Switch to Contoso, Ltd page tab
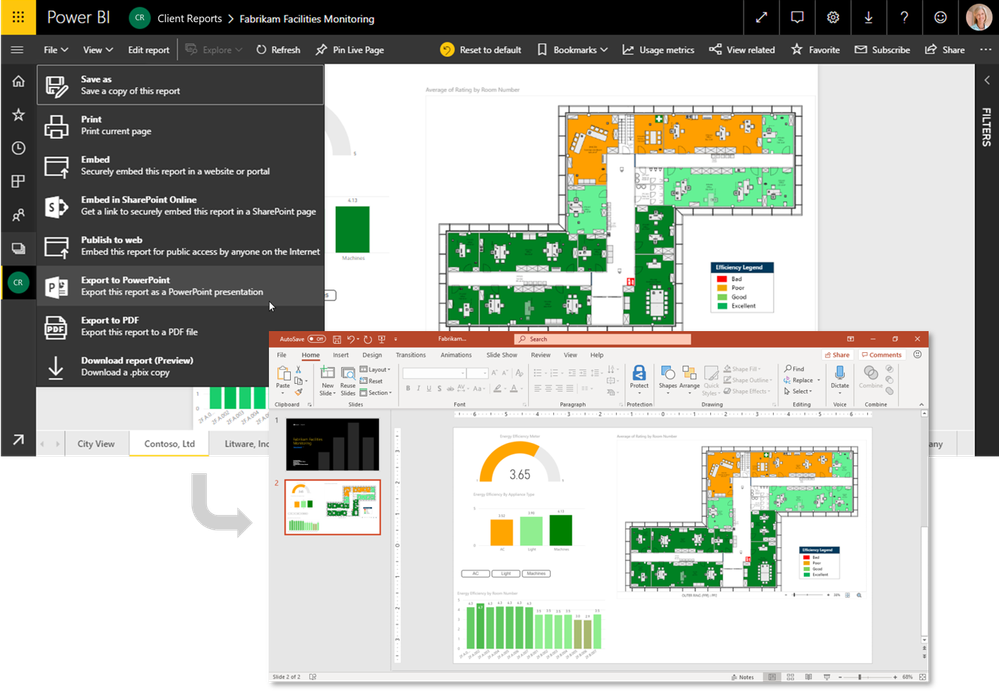Viewport: 999px width, 691px height. click(x=169, y=444)
